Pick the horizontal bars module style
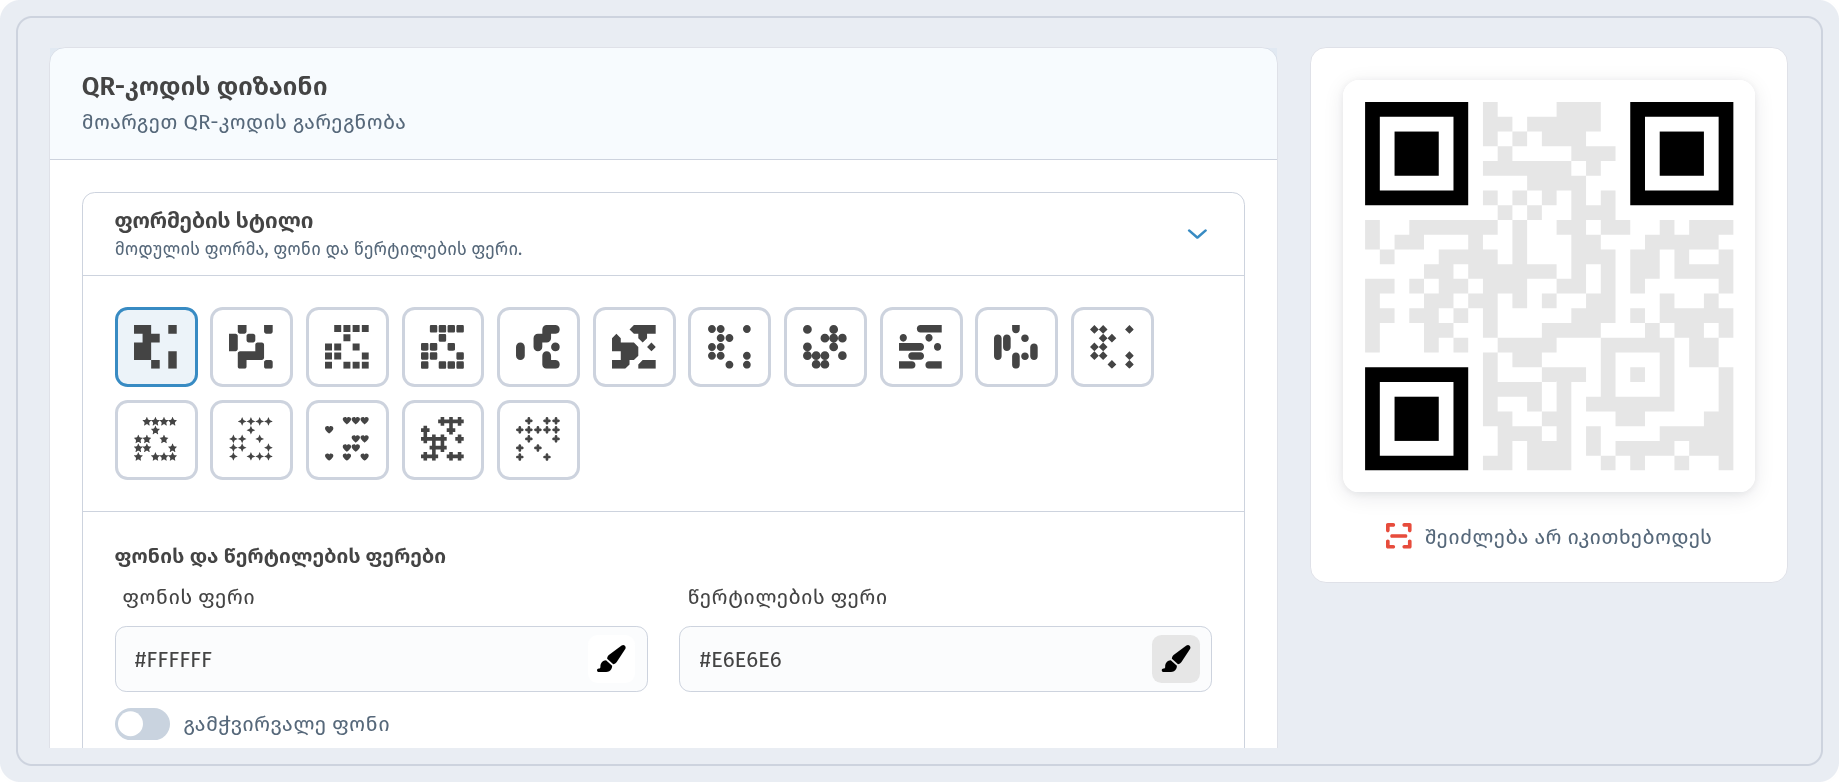Viewport: 1839px width, 782px height. click(x=921, y=347)
